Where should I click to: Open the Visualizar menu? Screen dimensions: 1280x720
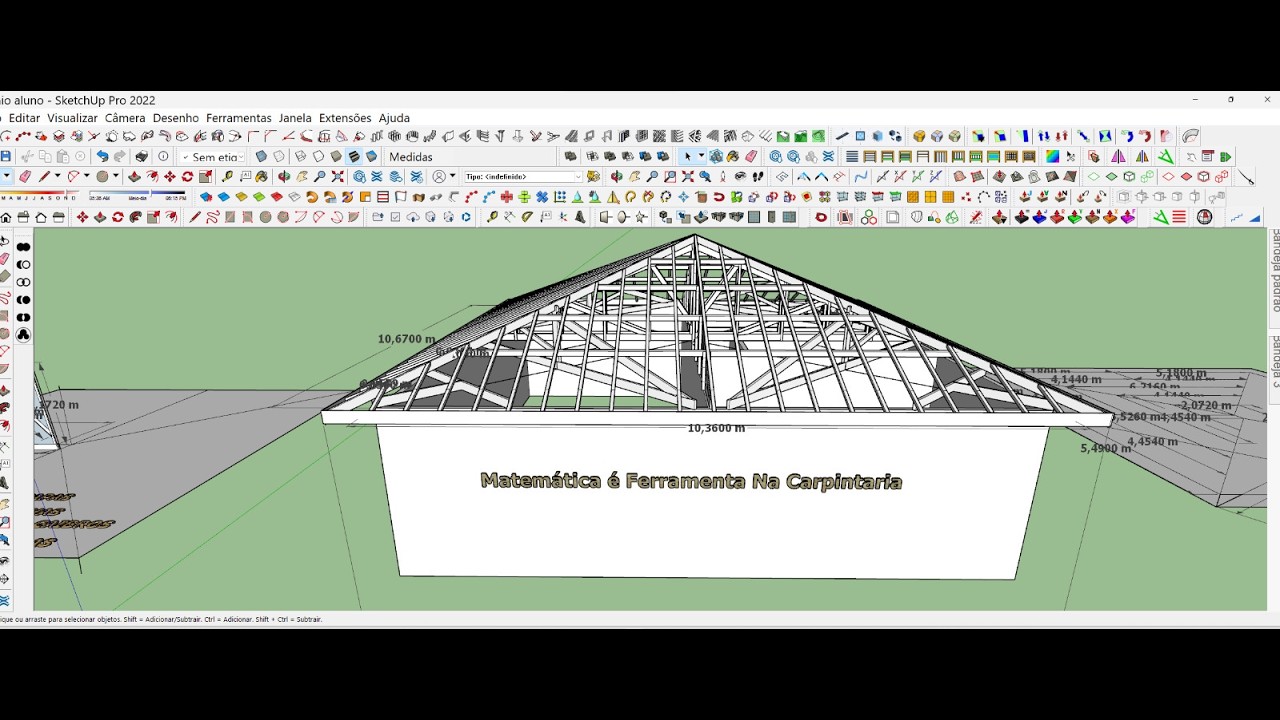pyautogui.click(x=72, y=118)
